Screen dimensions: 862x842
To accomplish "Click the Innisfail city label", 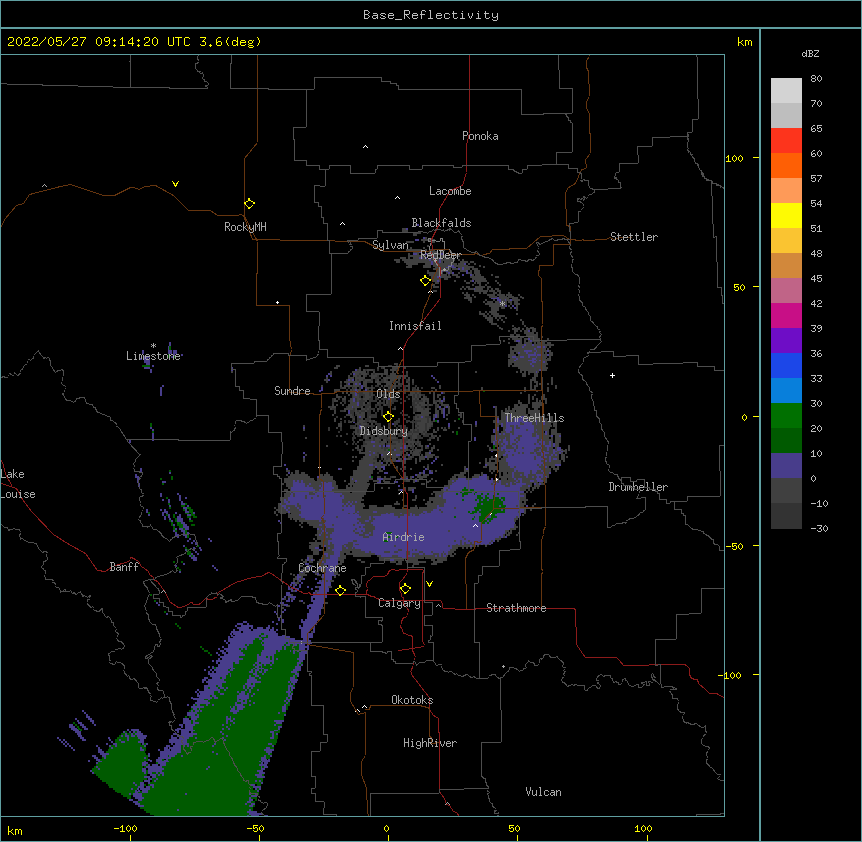I will (415, 326).
